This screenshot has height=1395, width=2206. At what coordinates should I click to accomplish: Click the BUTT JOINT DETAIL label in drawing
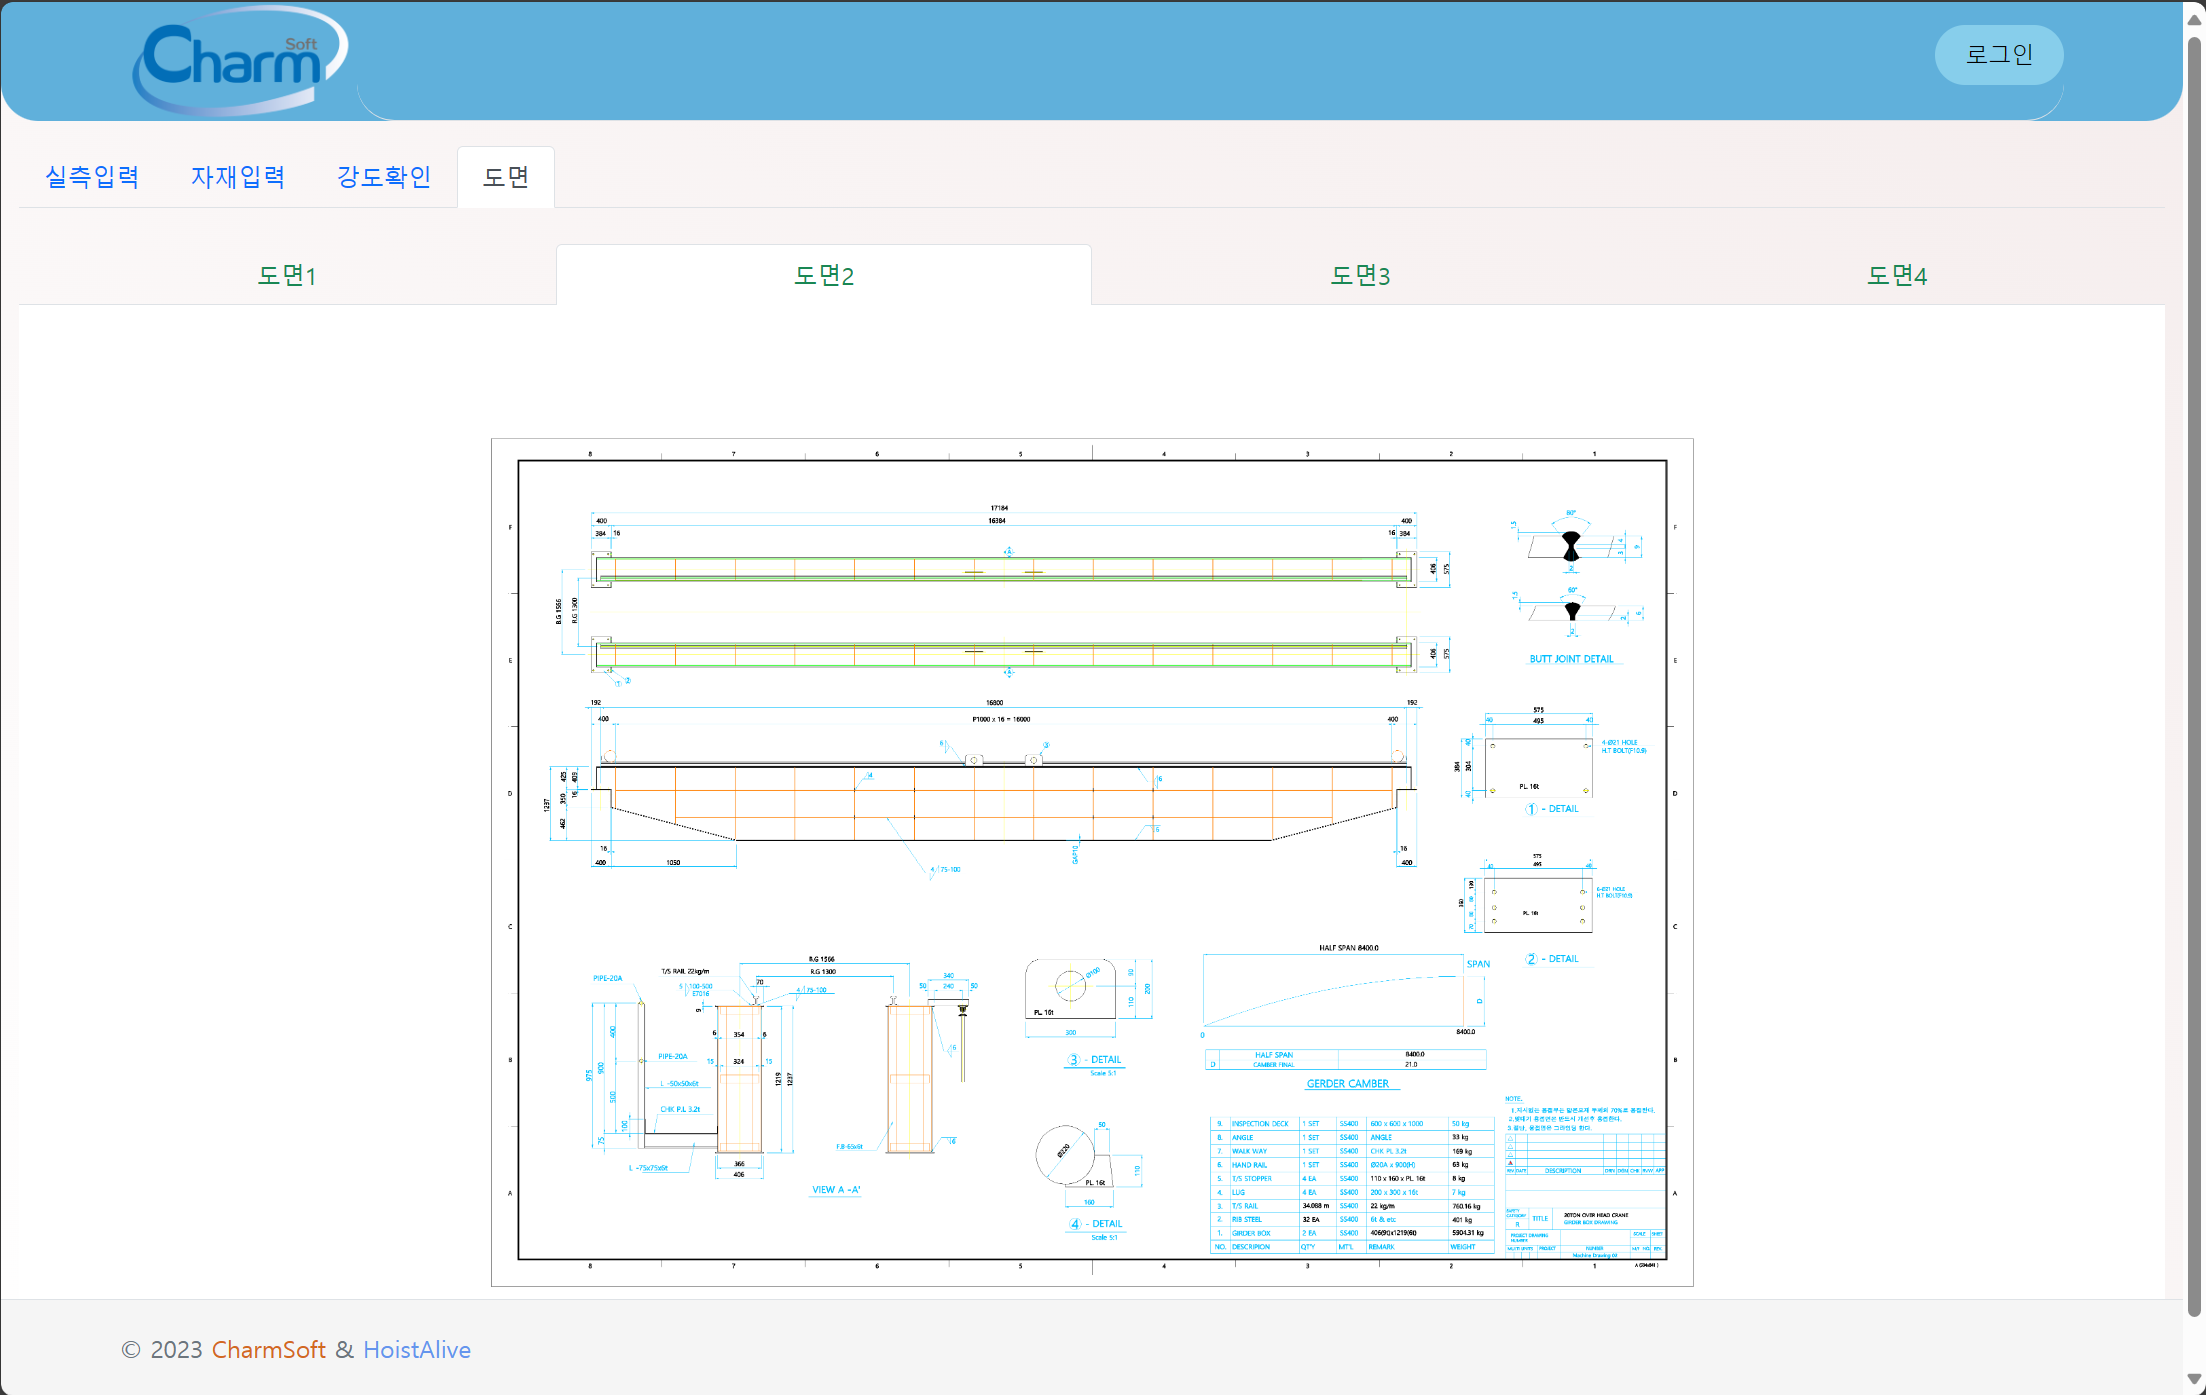[x=1571, y=659]
